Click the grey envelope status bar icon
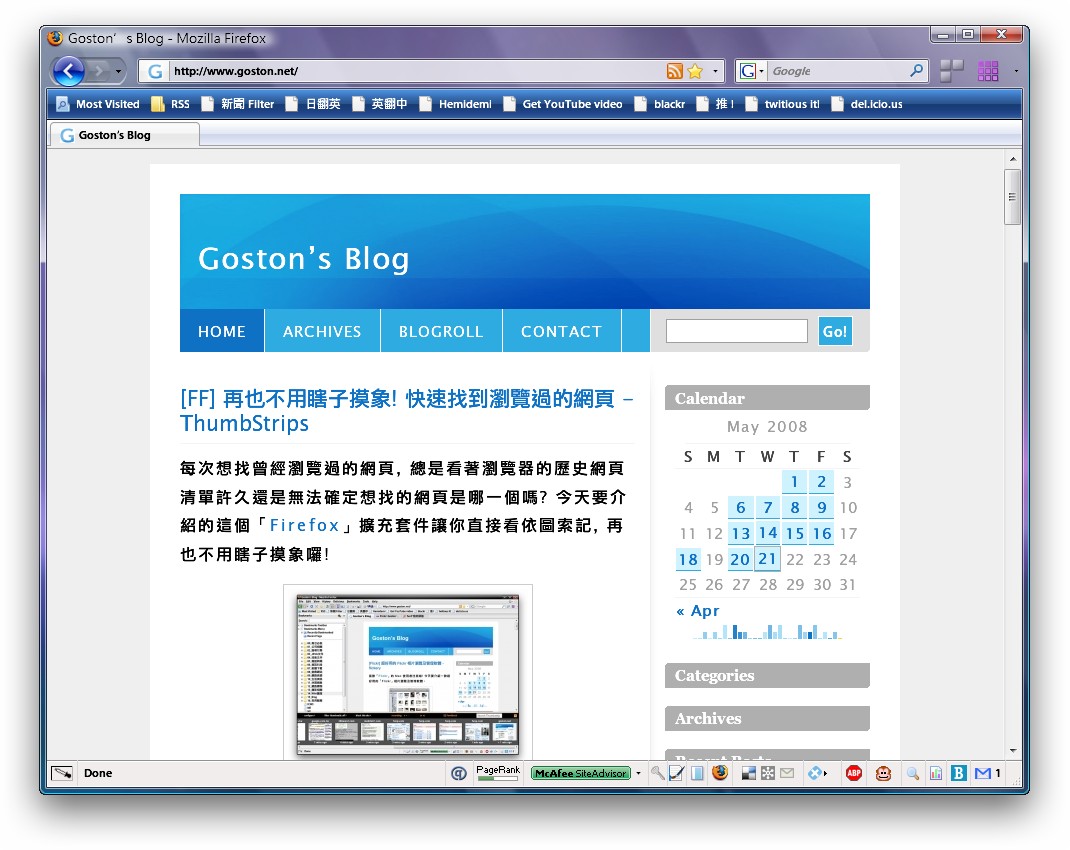This screenshot has width=1070, height=850. click(787, 773)
